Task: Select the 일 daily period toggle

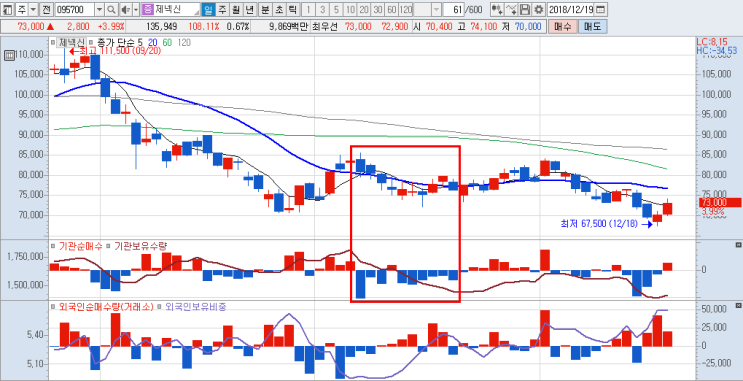Action: point(208,9)
